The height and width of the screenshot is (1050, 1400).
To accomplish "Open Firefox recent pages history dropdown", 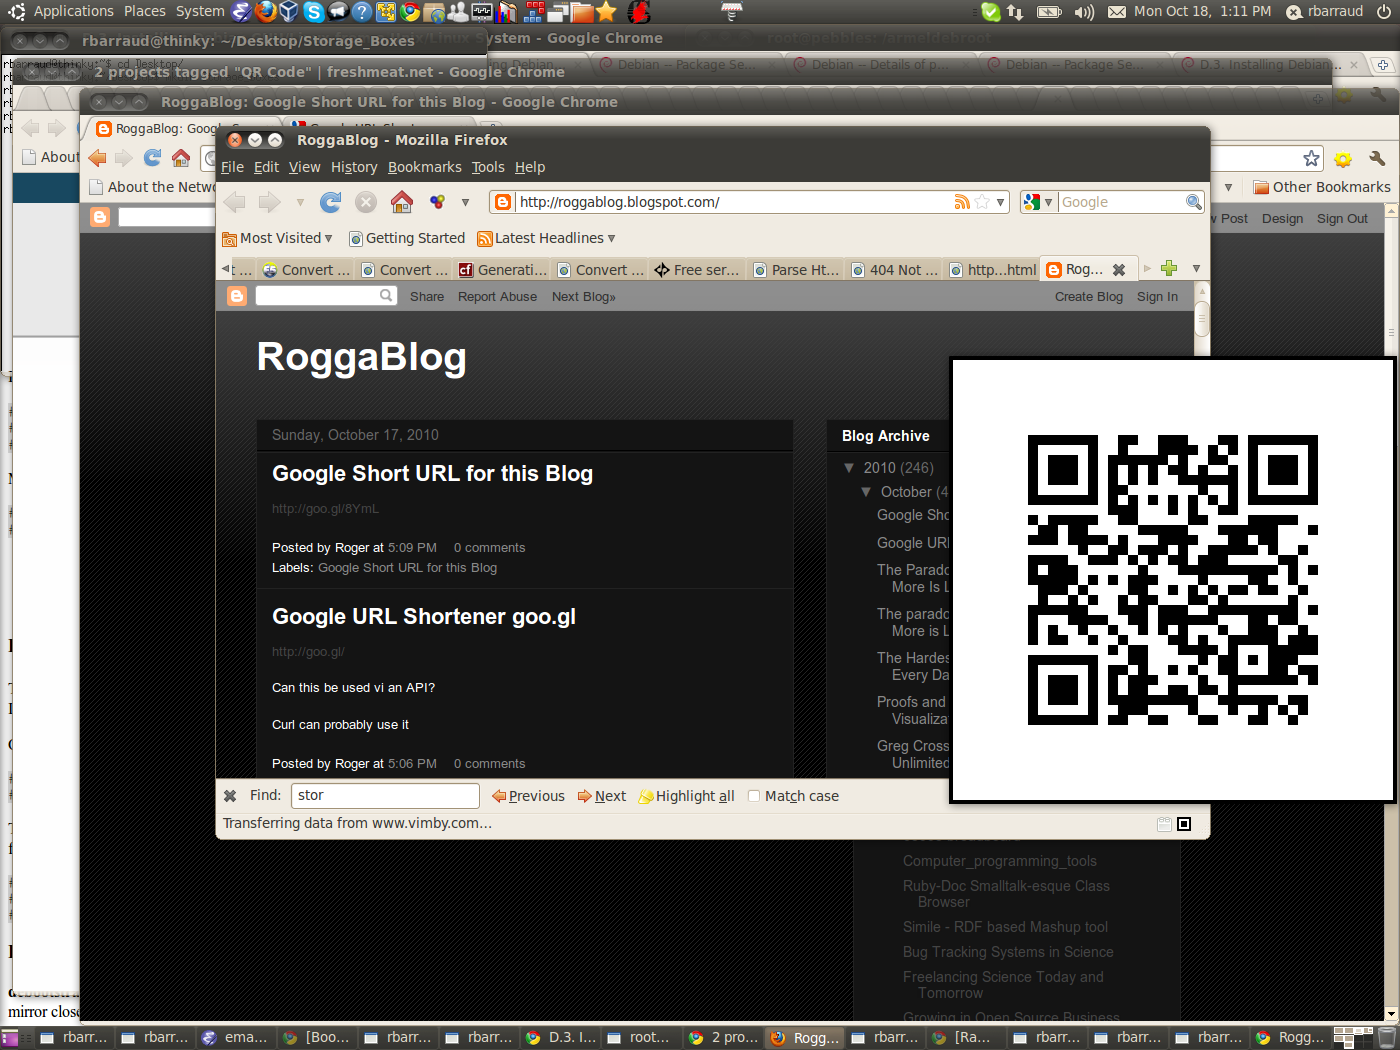I will (x=300, y=202).
